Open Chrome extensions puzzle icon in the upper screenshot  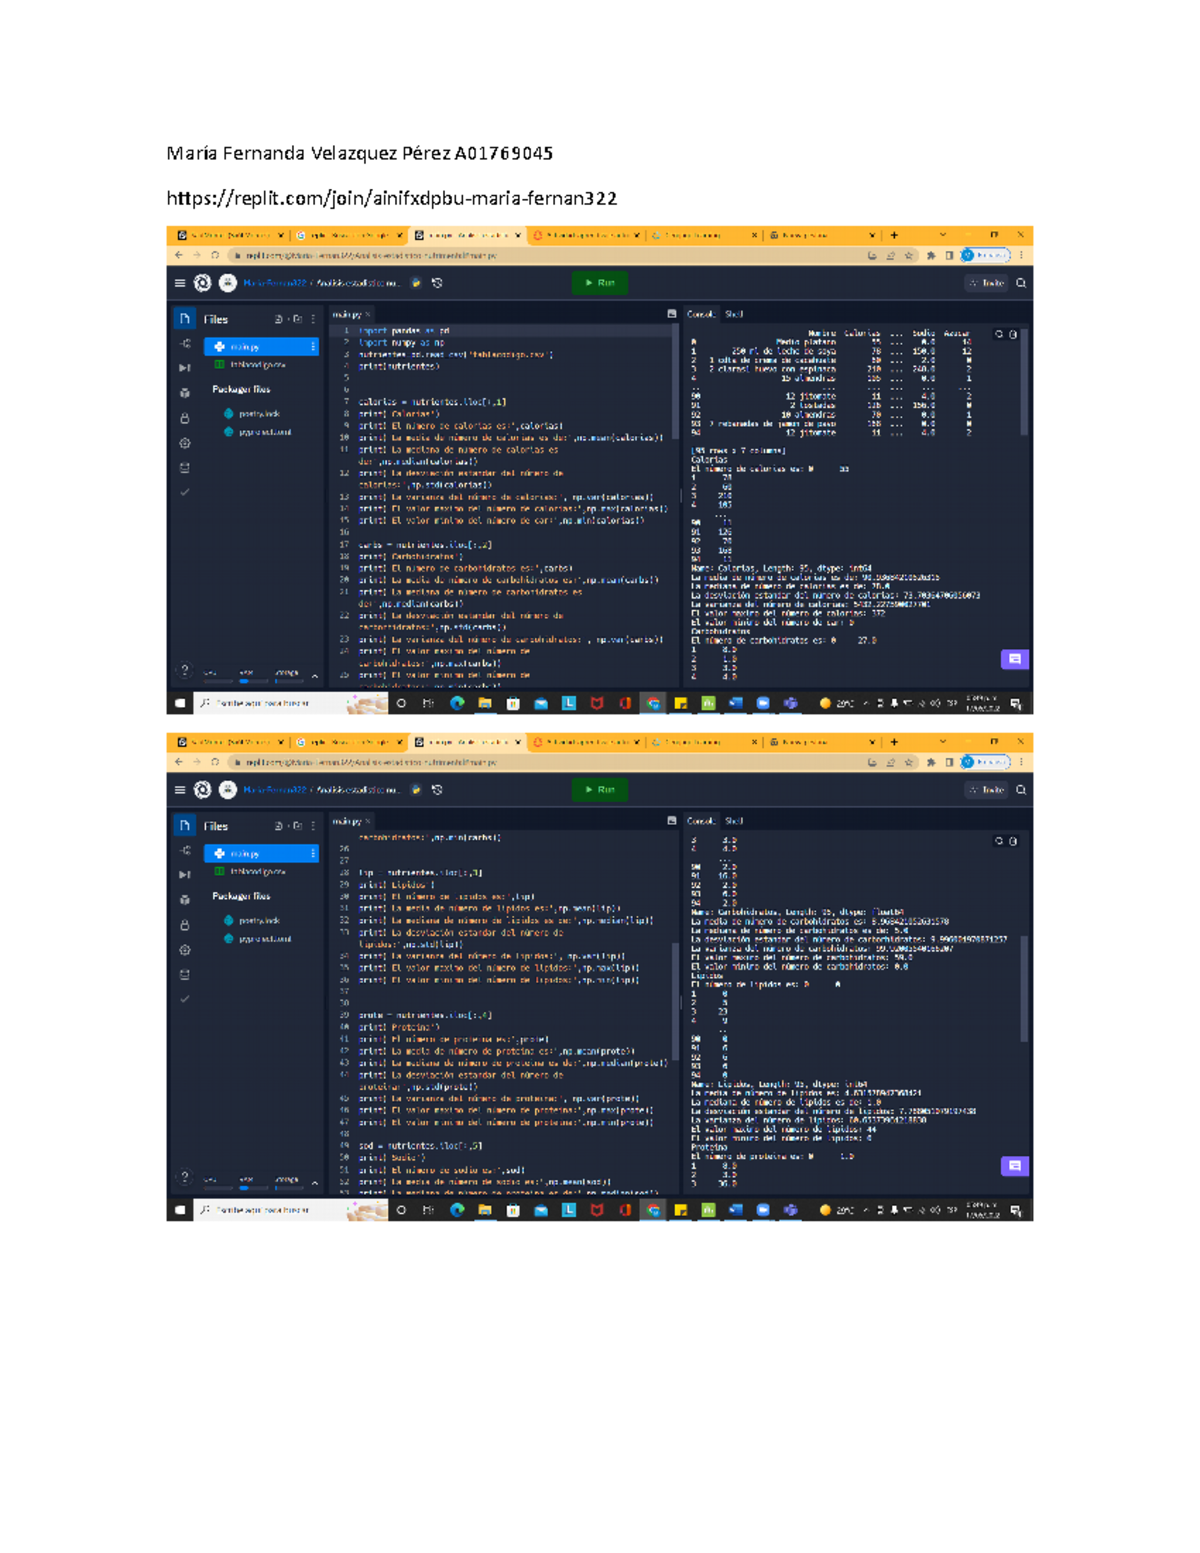pos(931,255)
